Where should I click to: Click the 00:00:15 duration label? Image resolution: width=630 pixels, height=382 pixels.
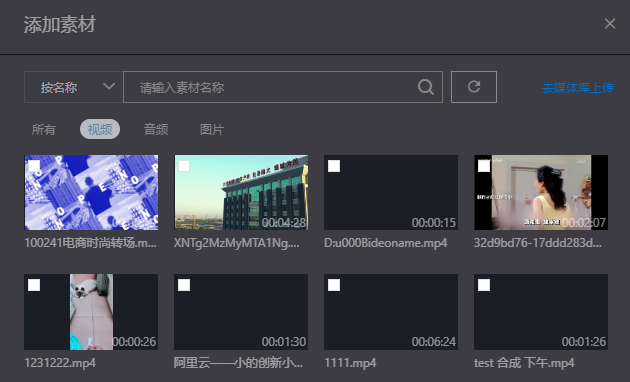(434, 222)
